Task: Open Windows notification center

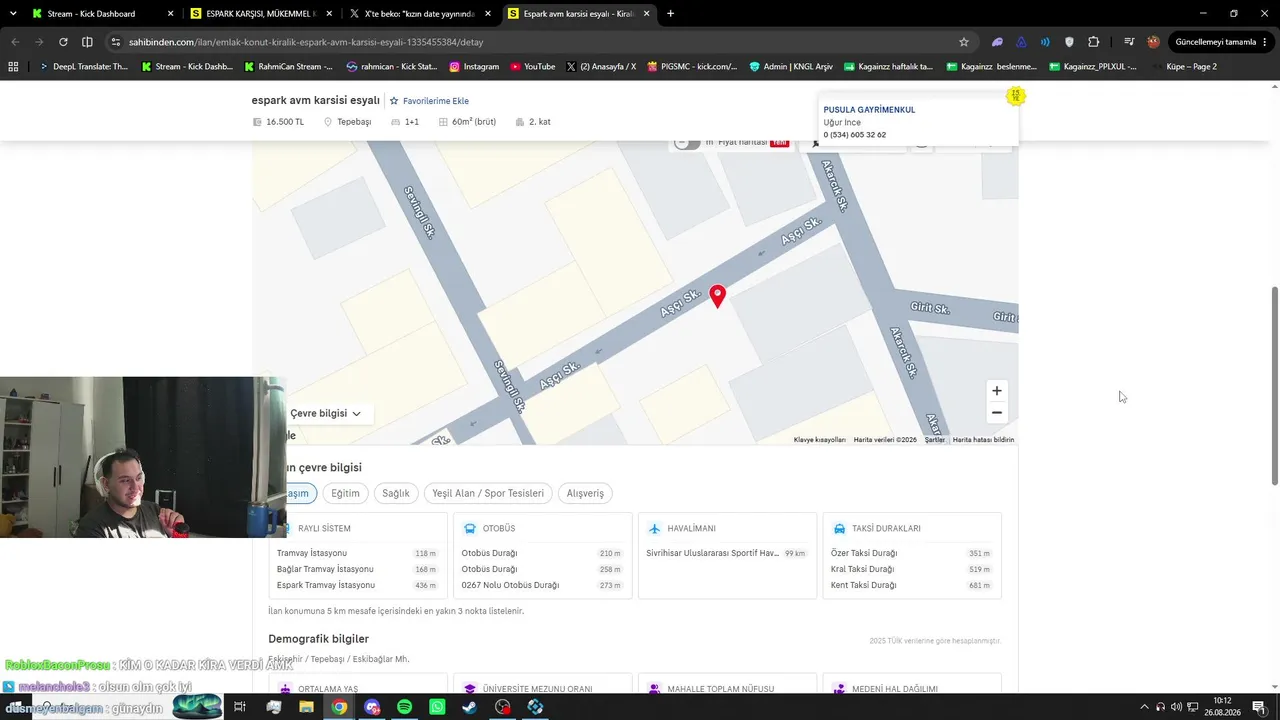Action: (1259, 707)
